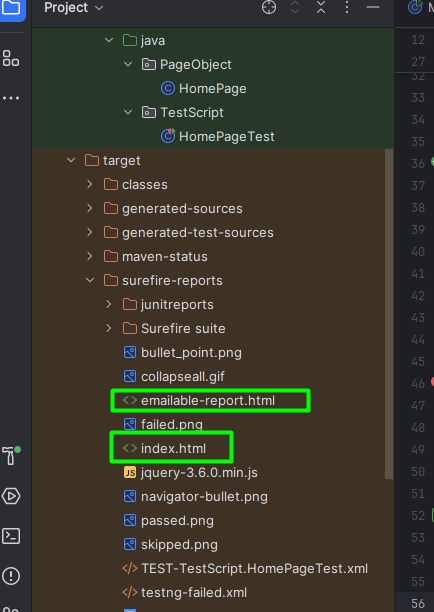Collapse all with the Project toolbar icon
The width and height of the screenshot is (434, 612).
321,7
